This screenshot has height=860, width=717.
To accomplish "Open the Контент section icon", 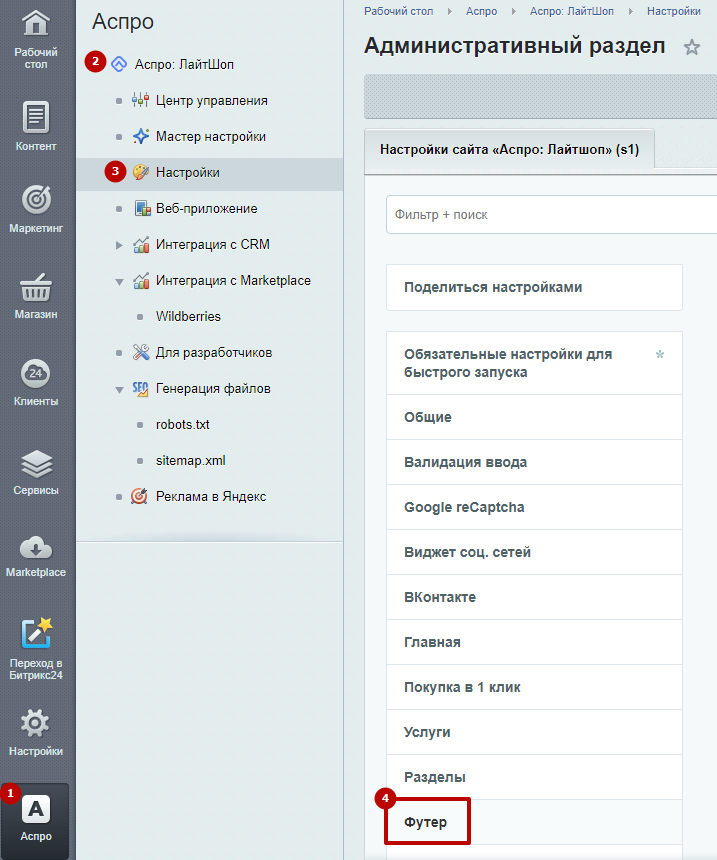I will point(36,117).
